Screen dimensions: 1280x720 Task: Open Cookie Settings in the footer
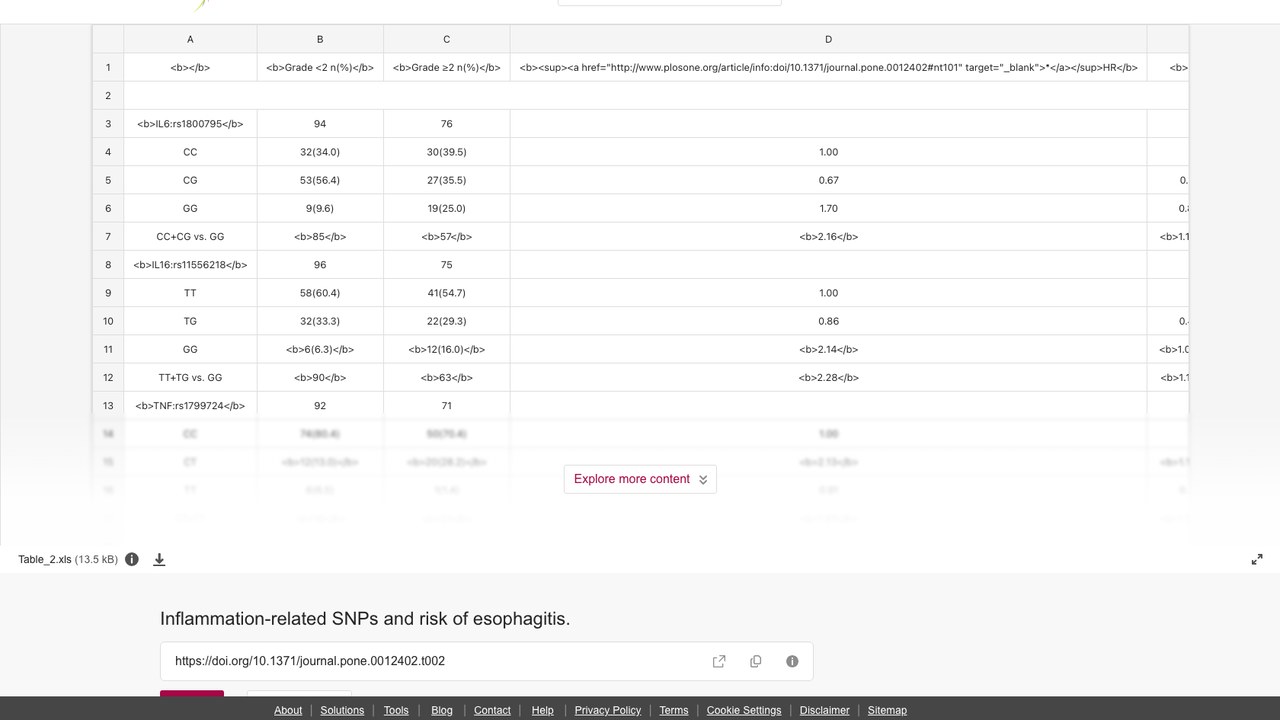click(x=744, y=710)
